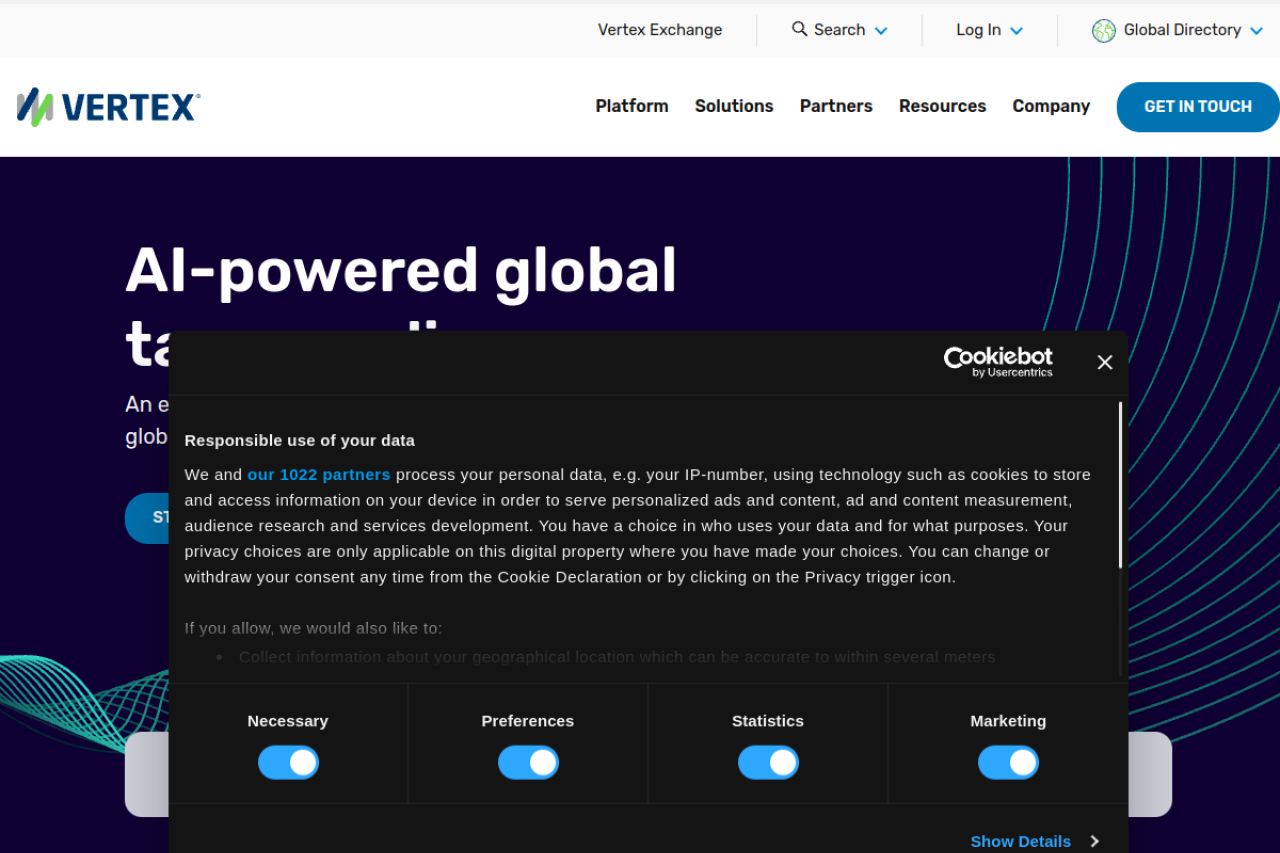Click the Vertex Exchange link
The width and height of the screenshot is (1280, 853).
660,30
